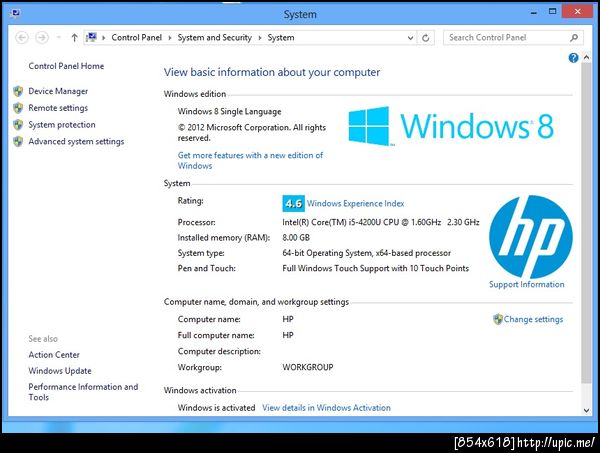The height and width of the screenshot is (453, 600).
Task: Open Help with the question mark icon
Action: click(x=573, y=58)
